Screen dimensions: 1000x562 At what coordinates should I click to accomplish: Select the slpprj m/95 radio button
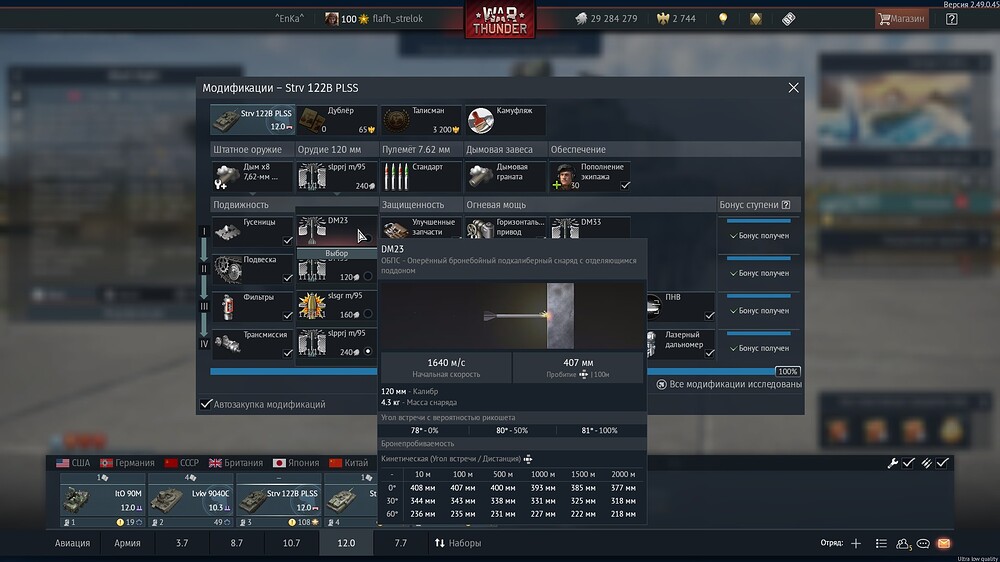point(368,351)
